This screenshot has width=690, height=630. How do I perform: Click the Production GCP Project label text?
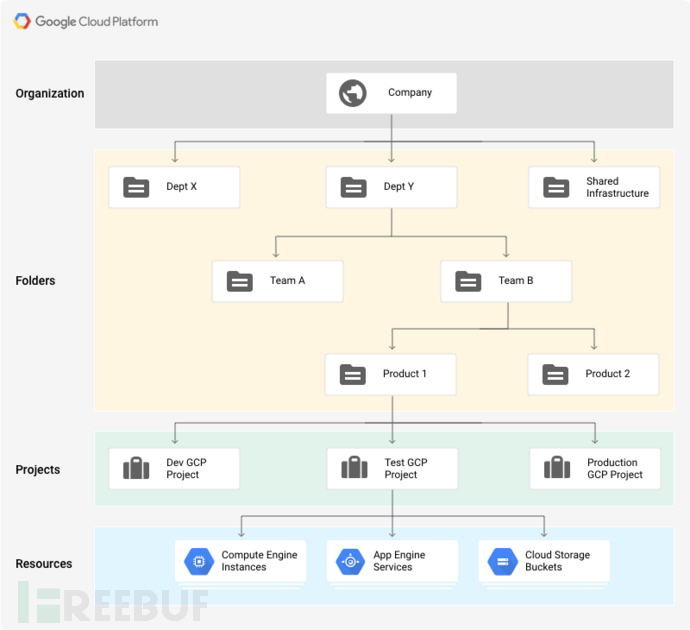coord(615,469)
